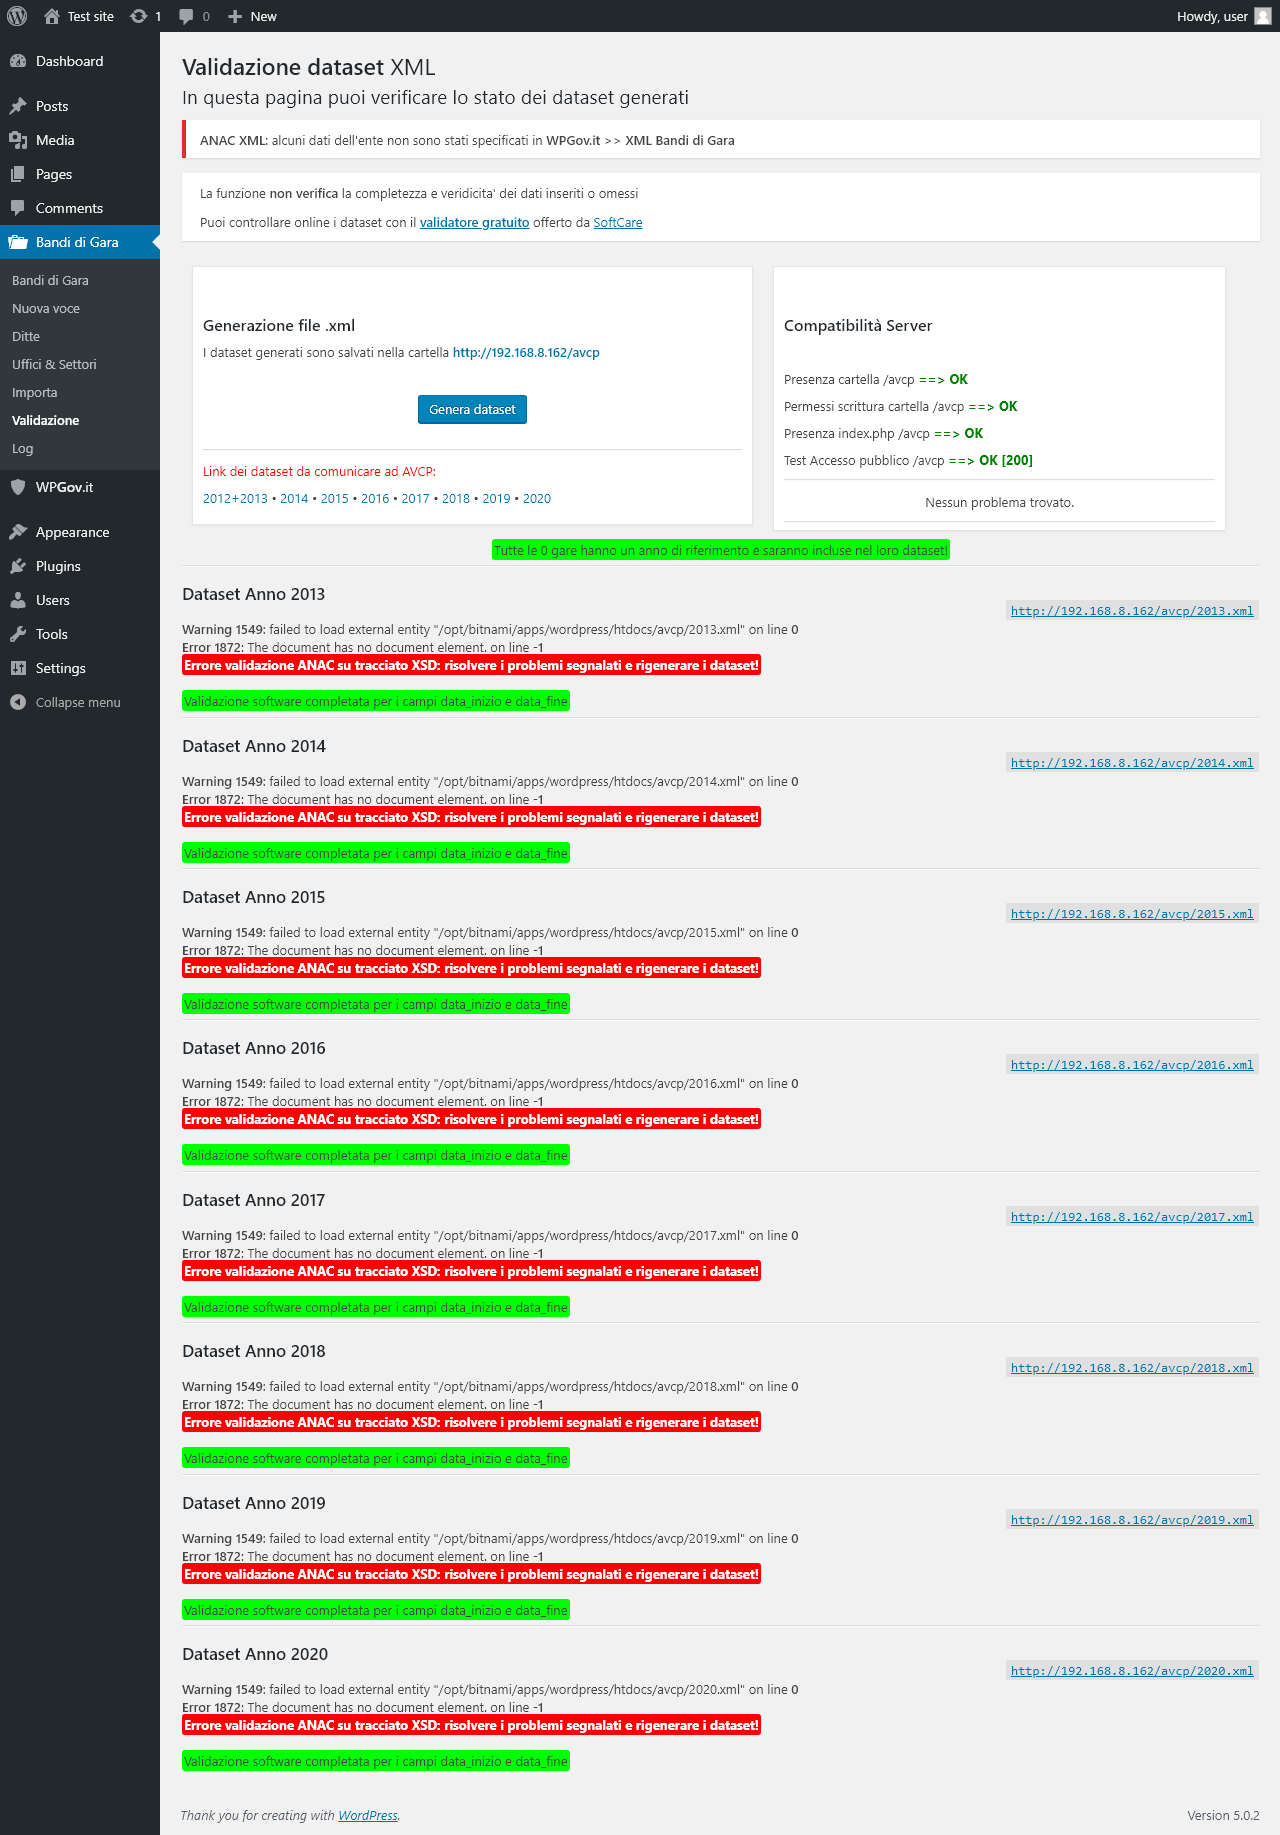Image resolution: width=1280 pixels, height=1835 pixels.
Task: Open the 2015 dataset year link
Action: pos(335,499)
